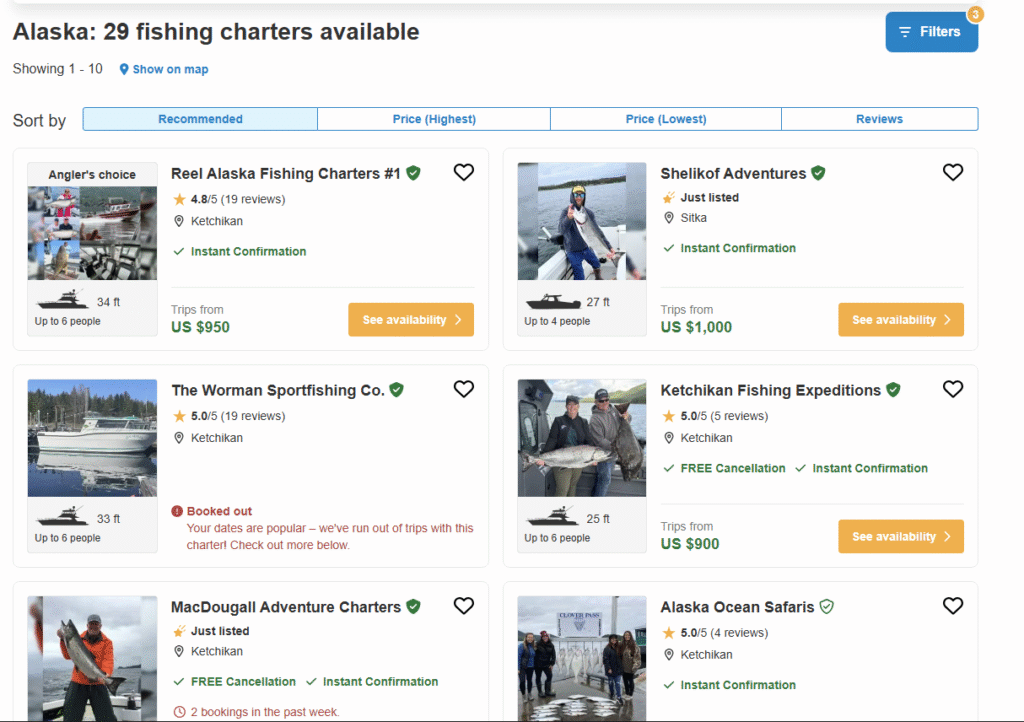Open Worman Sportfishing boat photo
Image resolution: width=1024 pixels, height=722 pixels.
point(92,438)
